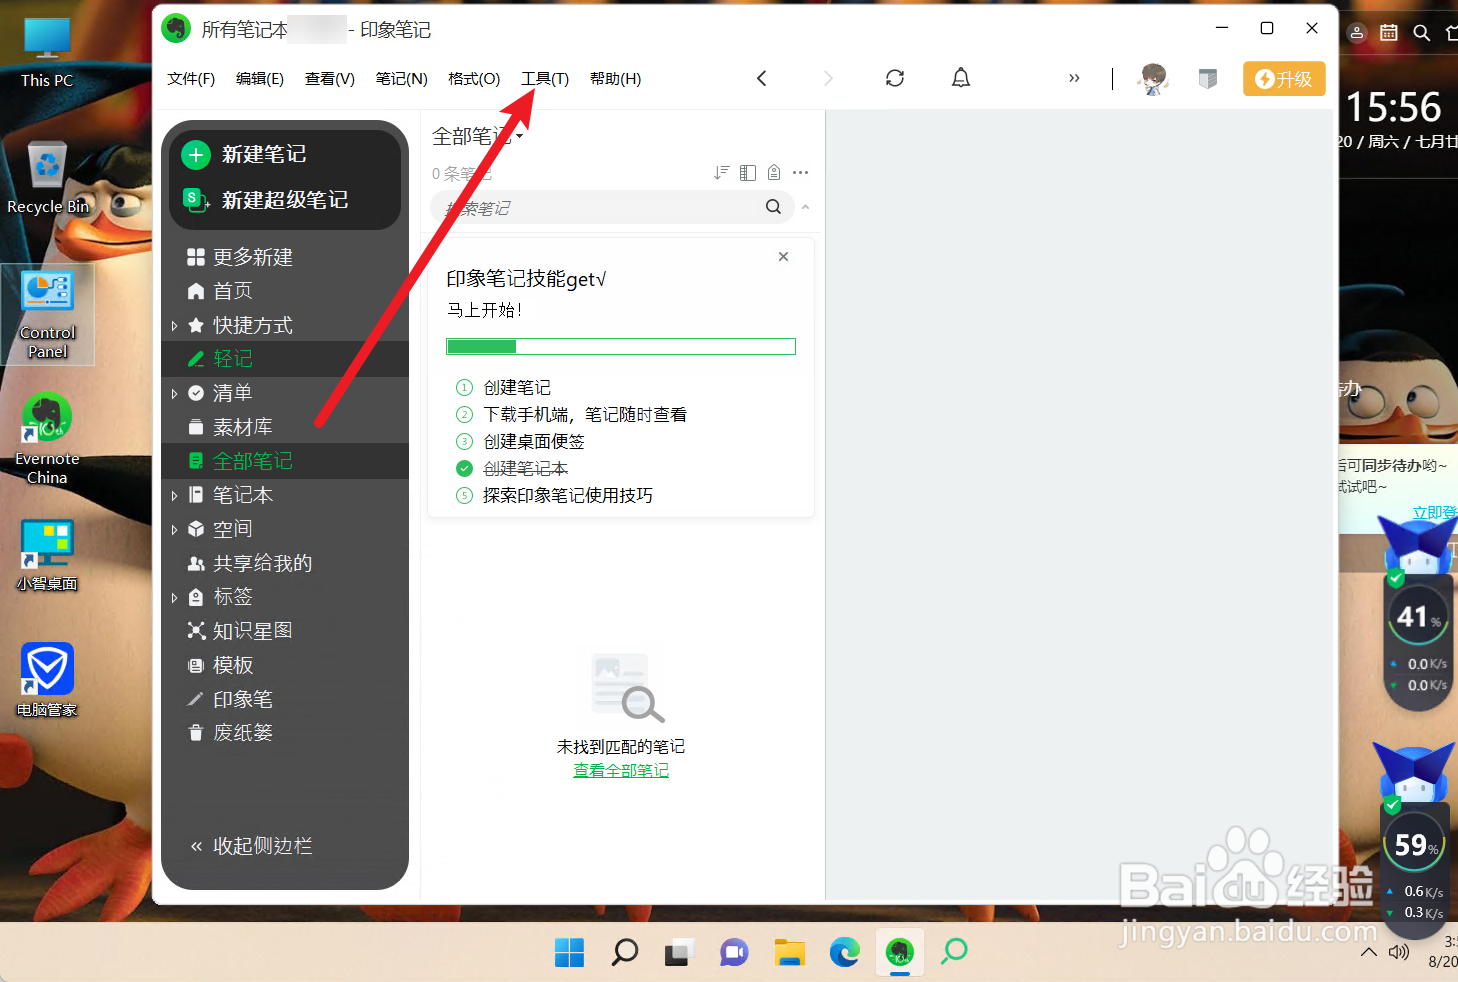Collapse search options with the up chevron
This screenshot has height=982, width=1458.
[x=805, y=208]
